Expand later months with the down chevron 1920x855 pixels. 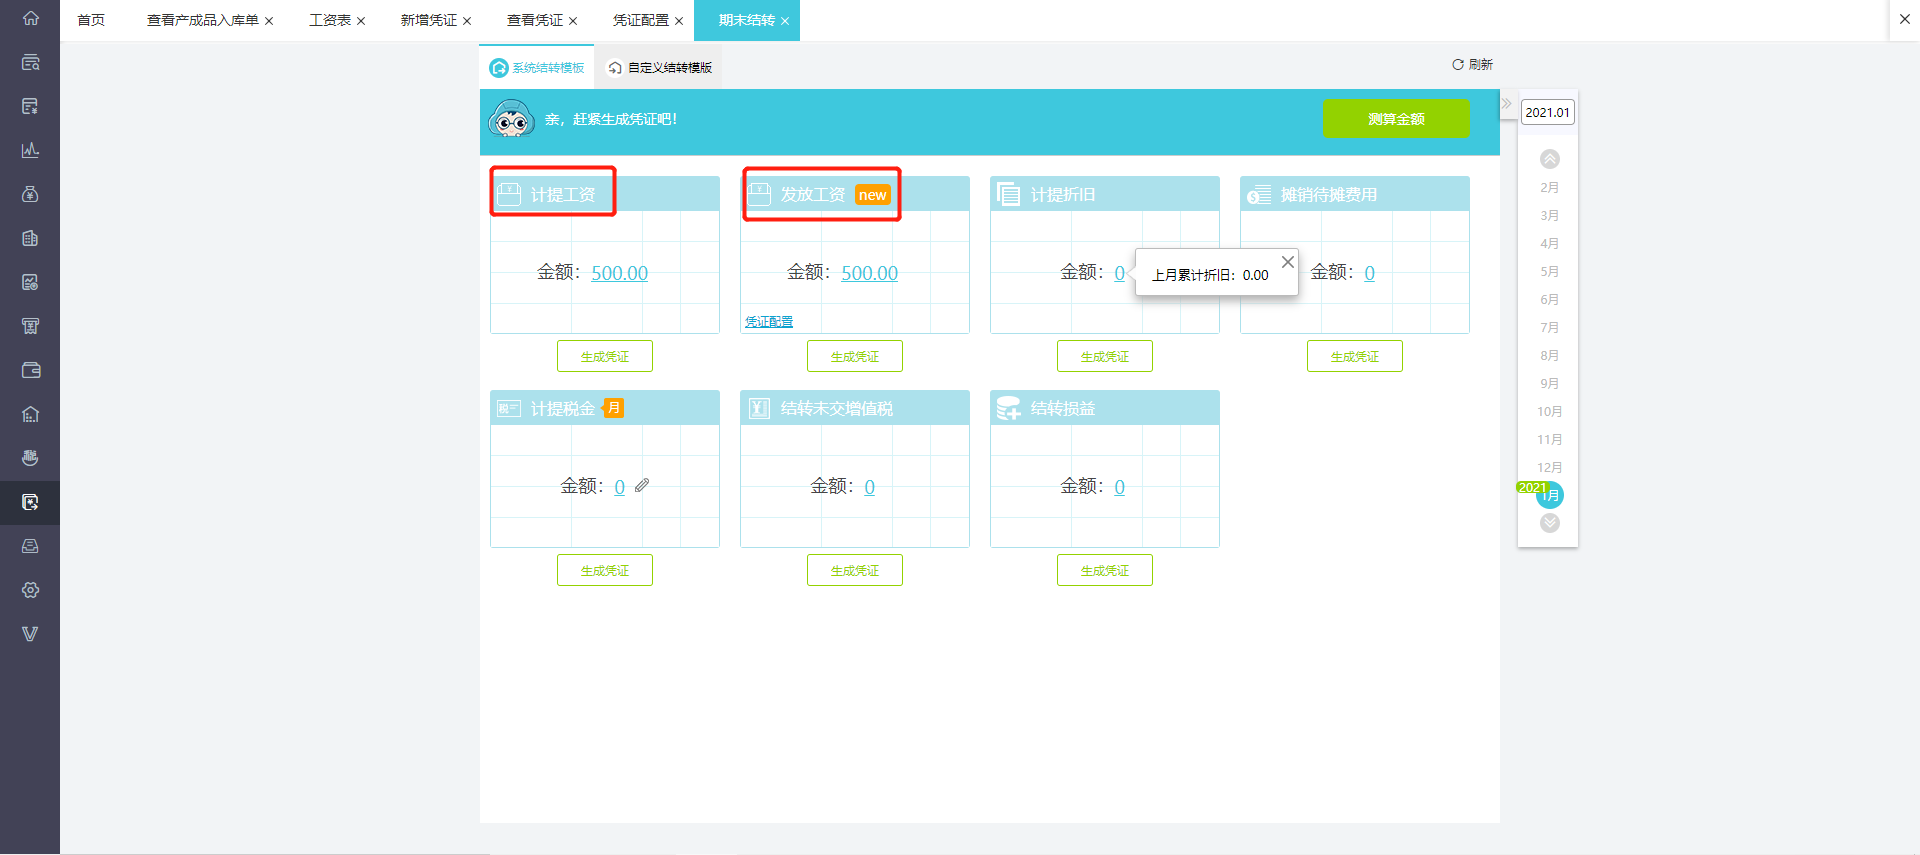(1550, 523)
